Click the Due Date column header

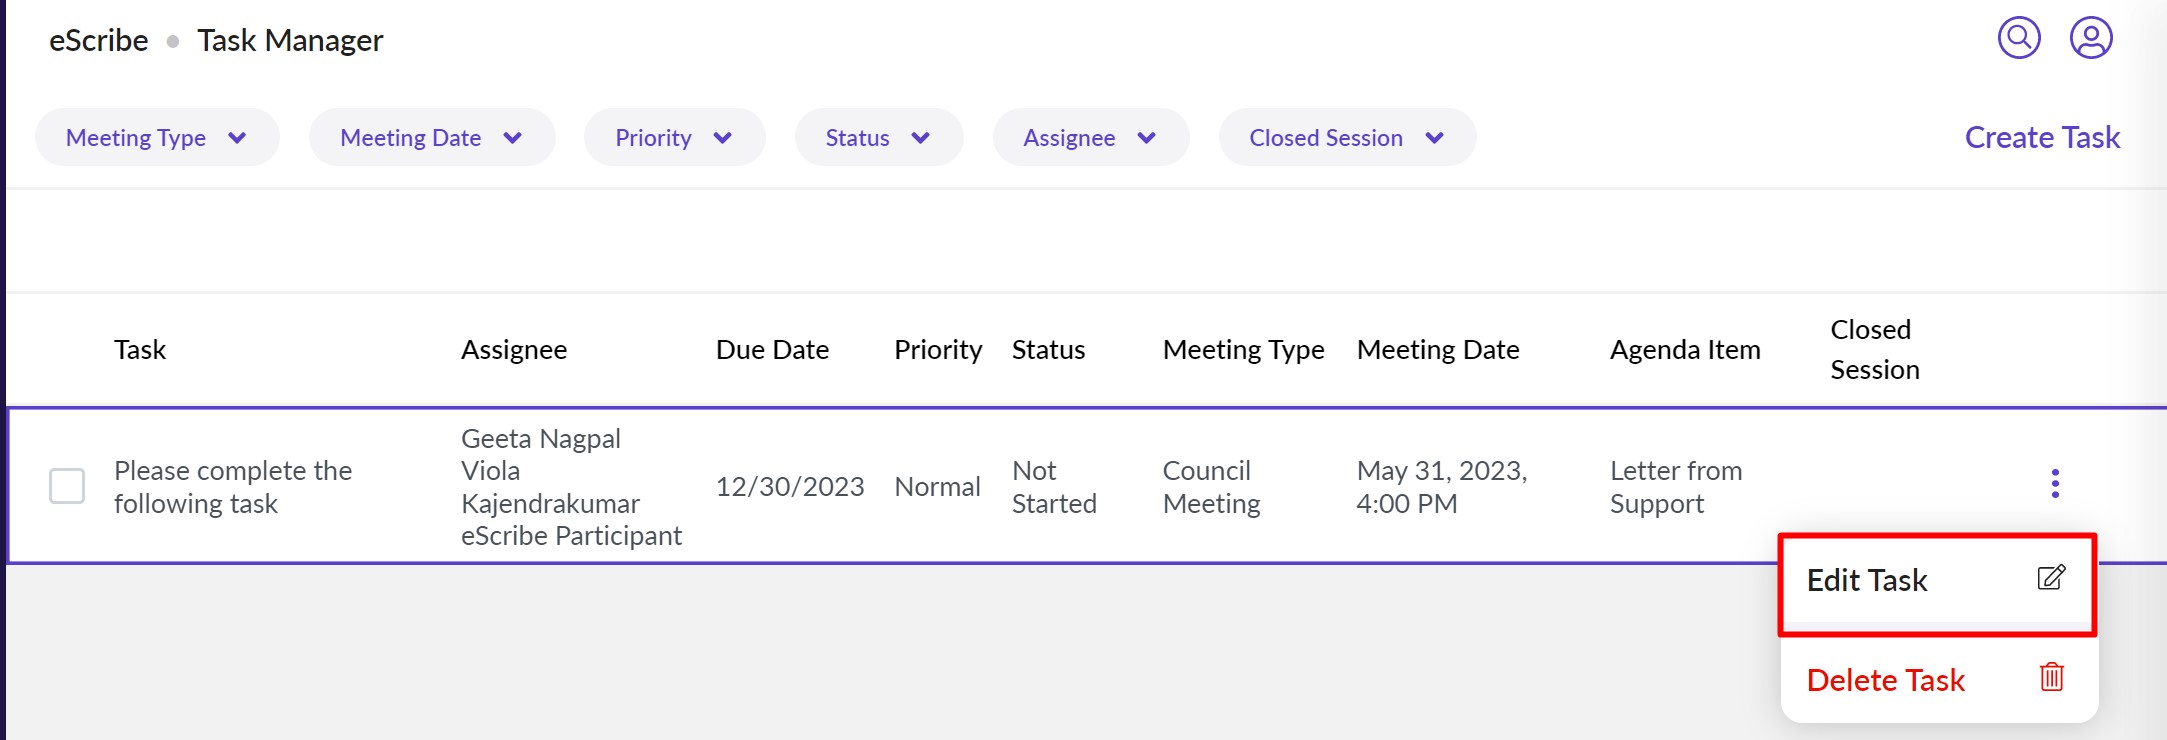point(772,350)
